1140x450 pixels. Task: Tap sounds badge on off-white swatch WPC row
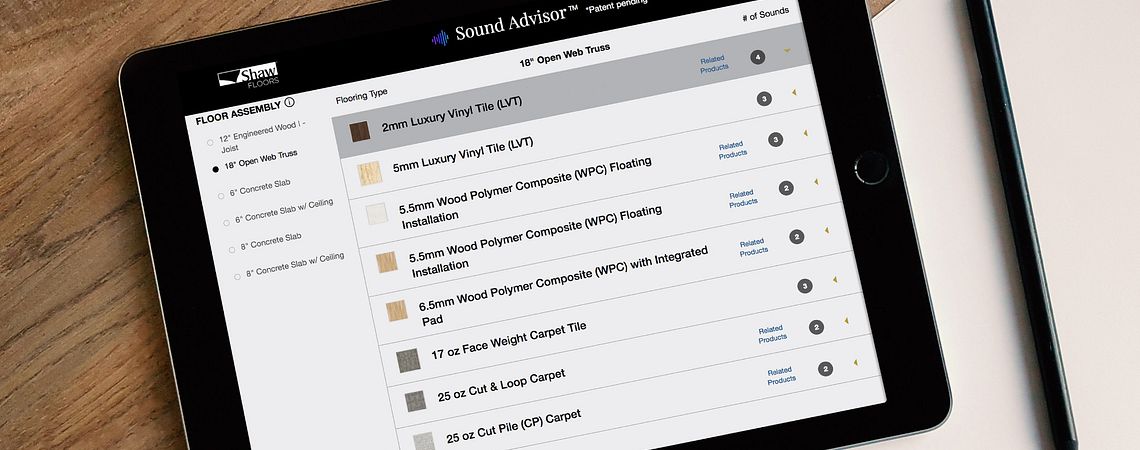[775, 140]
